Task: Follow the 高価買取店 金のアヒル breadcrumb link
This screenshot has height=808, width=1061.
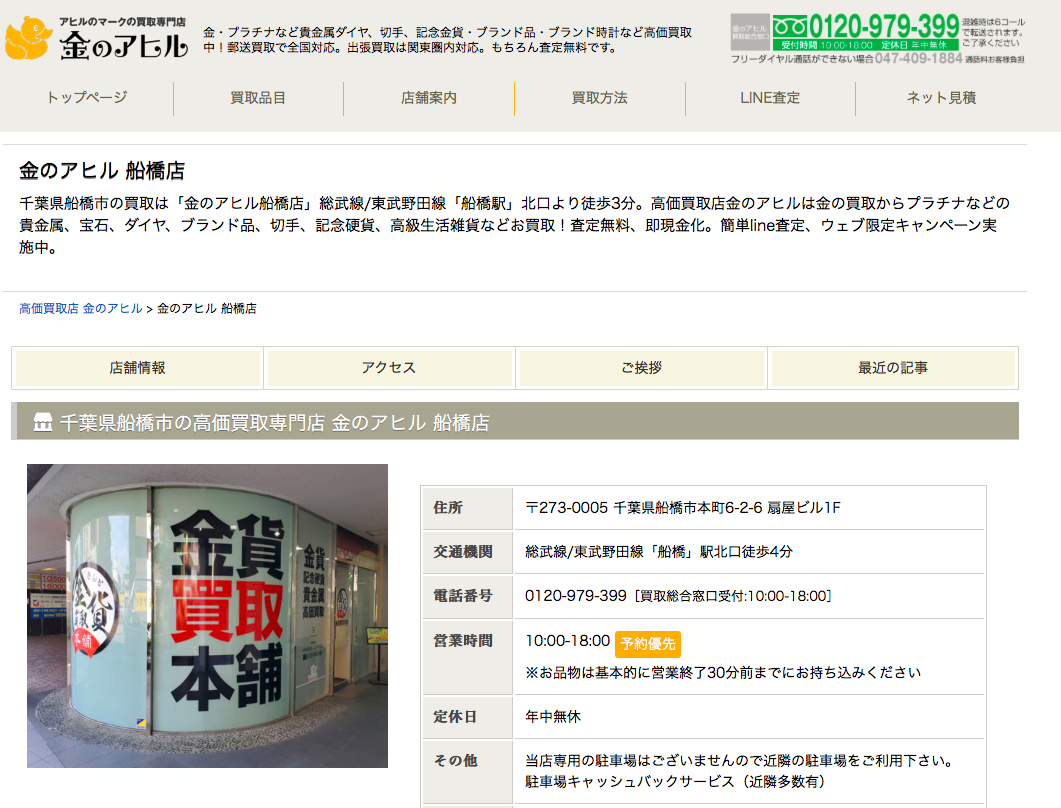Action: coord(76,309)
